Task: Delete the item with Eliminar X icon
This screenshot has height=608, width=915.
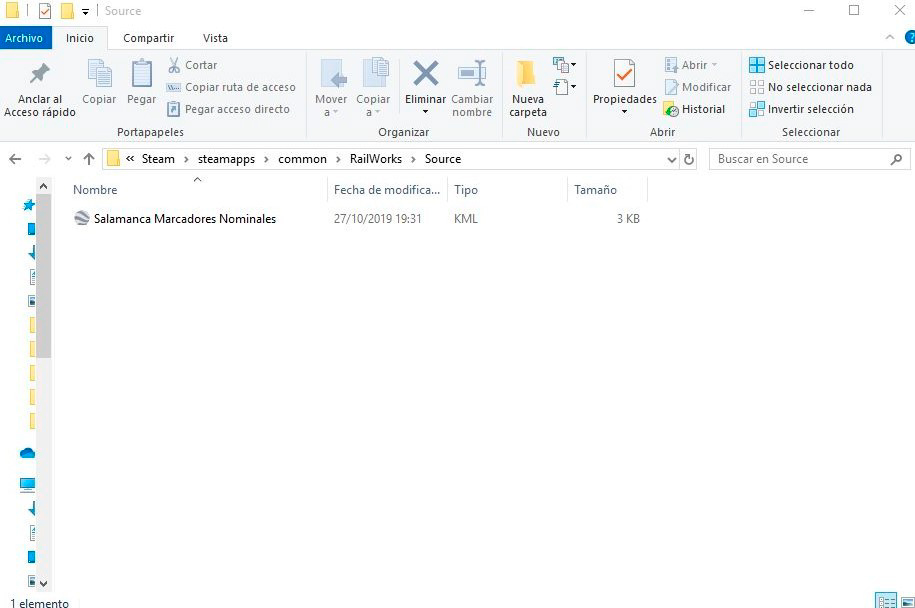Action: [425, 74]
